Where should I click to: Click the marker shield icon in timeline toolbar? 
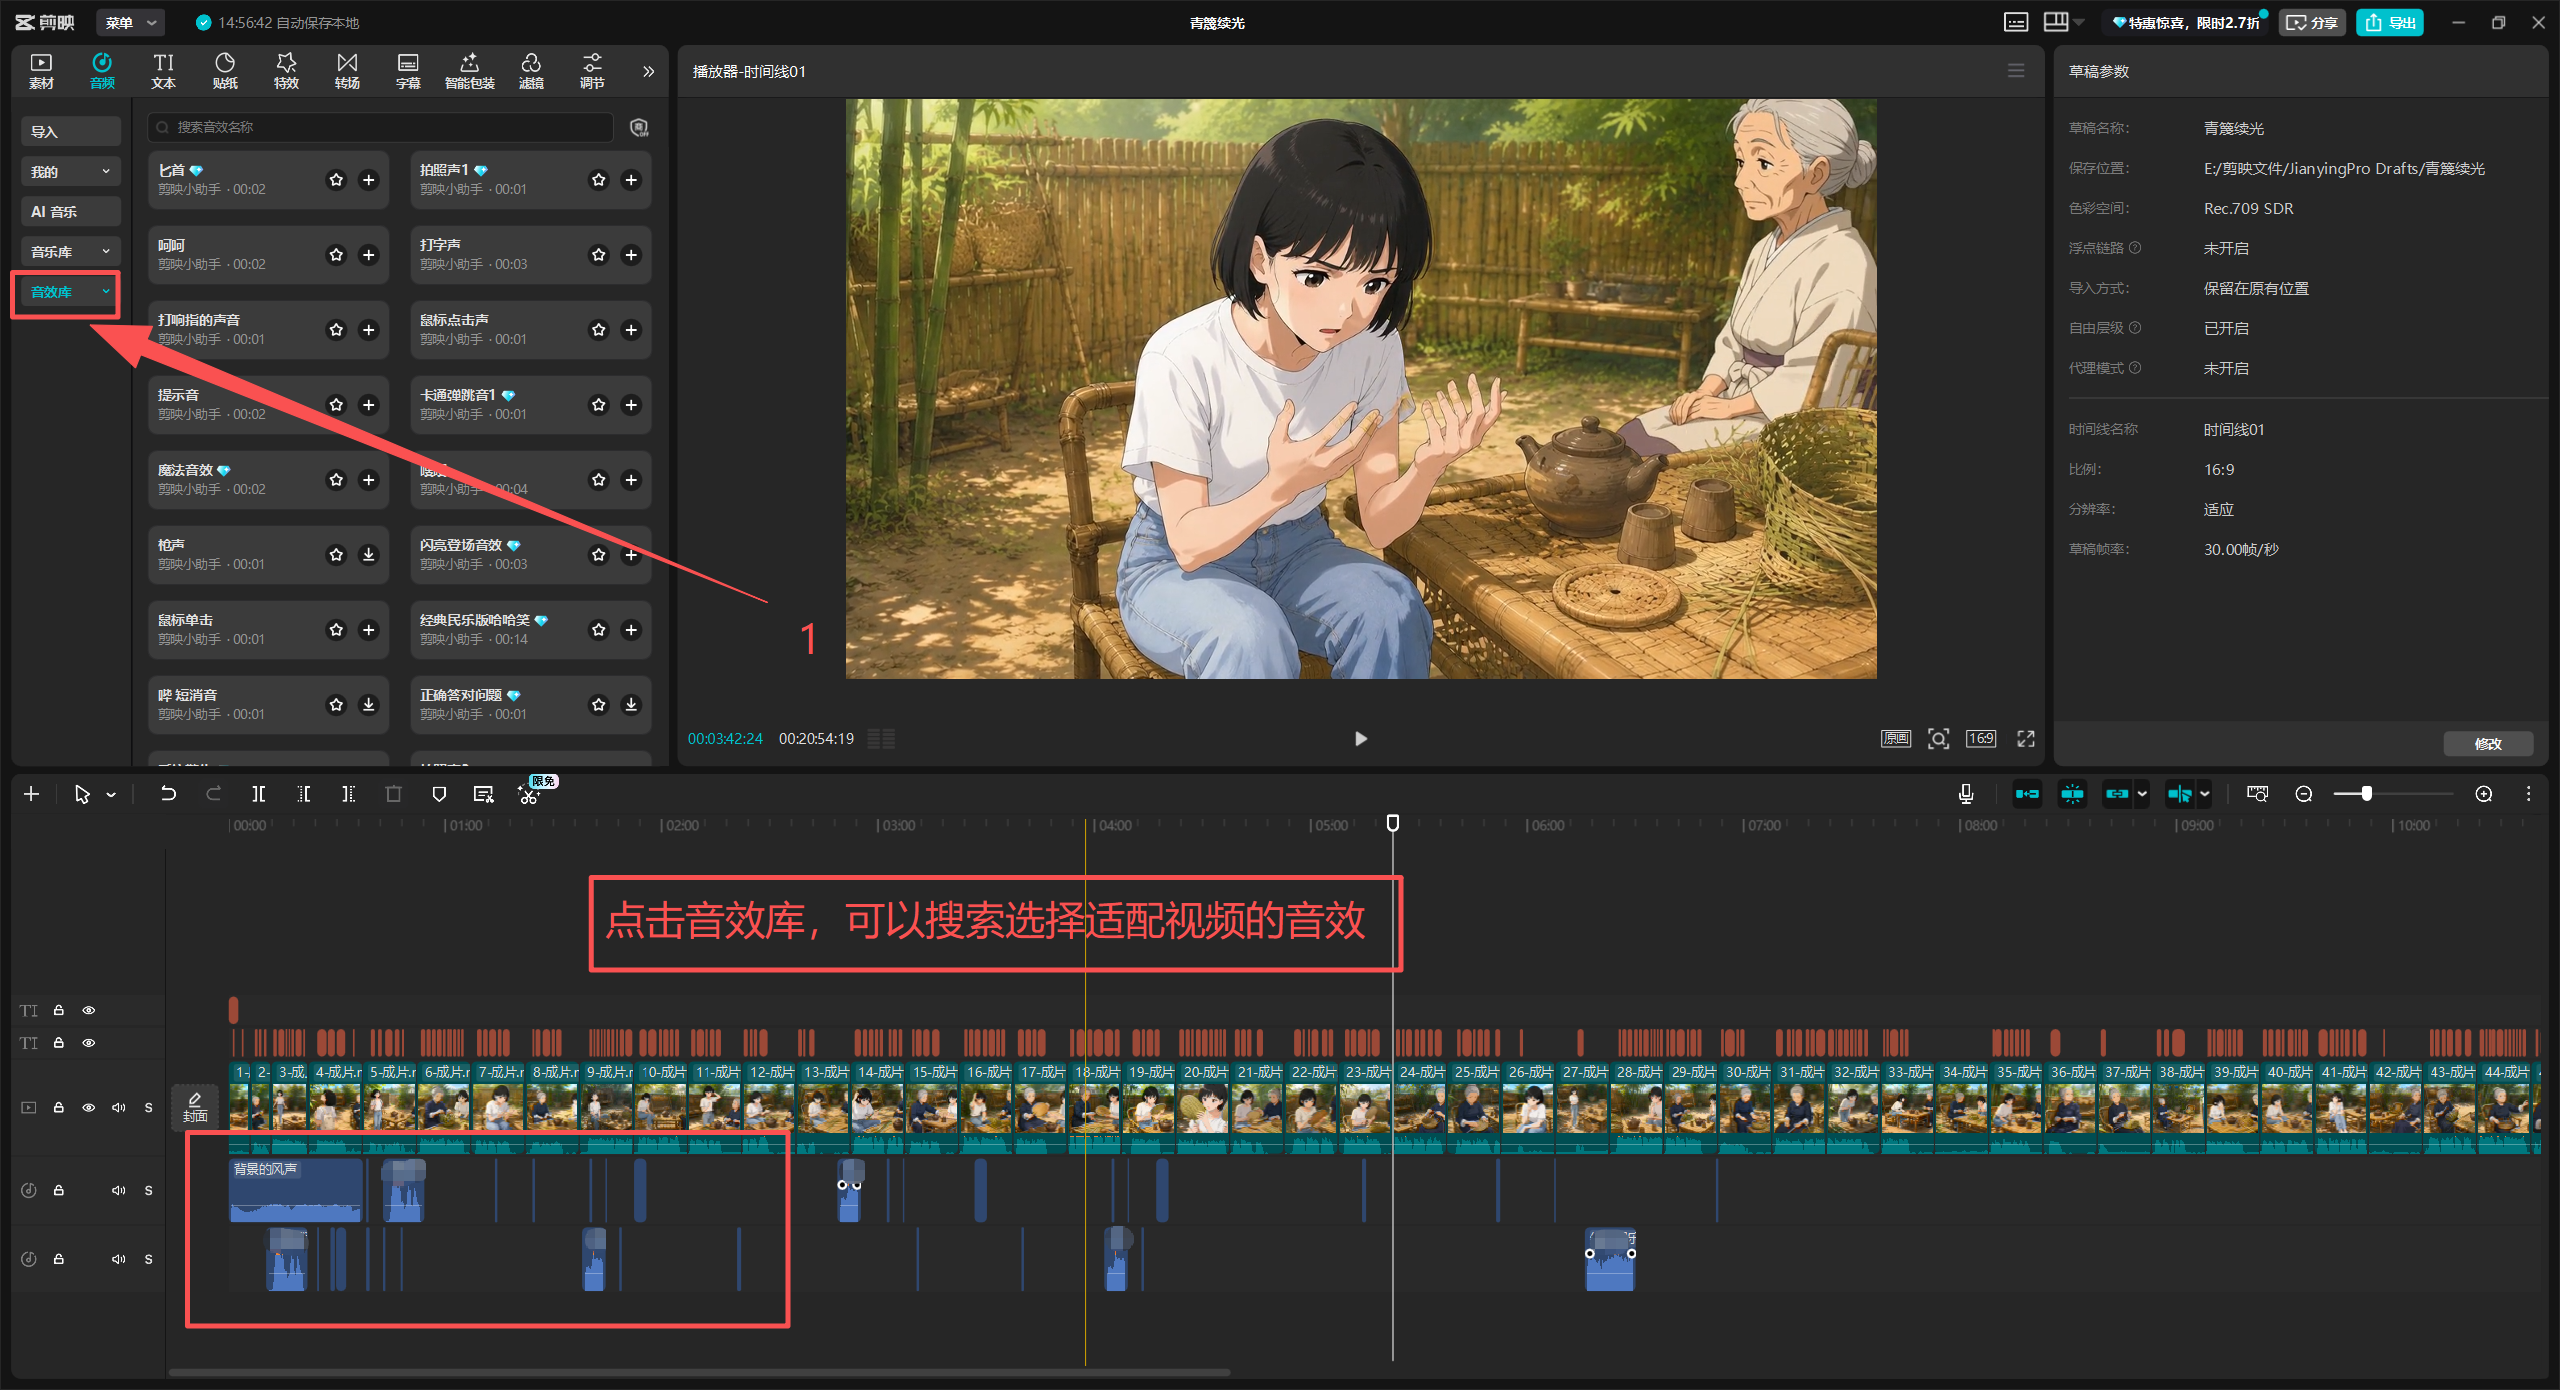click(x=439, y=794)
